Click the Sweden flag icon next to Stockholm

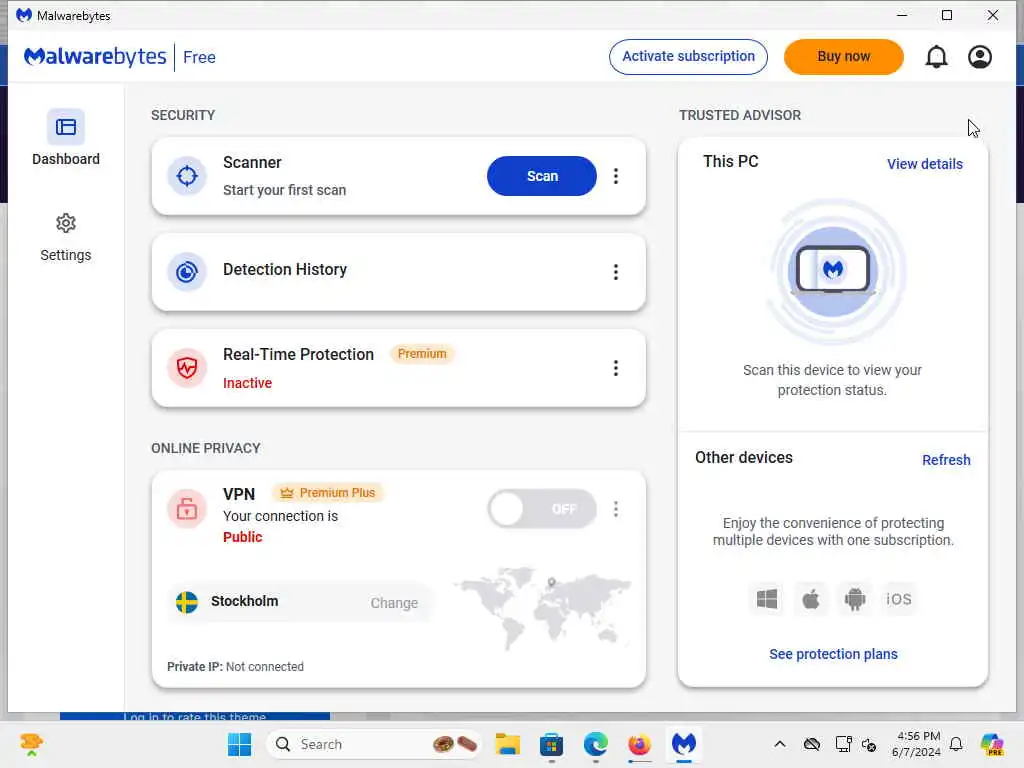tap(187, 602)
